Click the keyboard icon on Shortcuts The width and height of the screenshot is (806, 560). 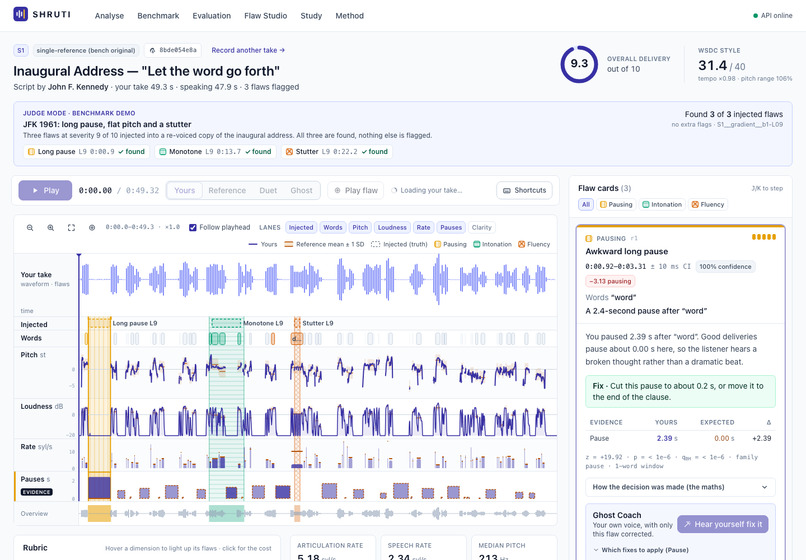[x=507, y=190]
